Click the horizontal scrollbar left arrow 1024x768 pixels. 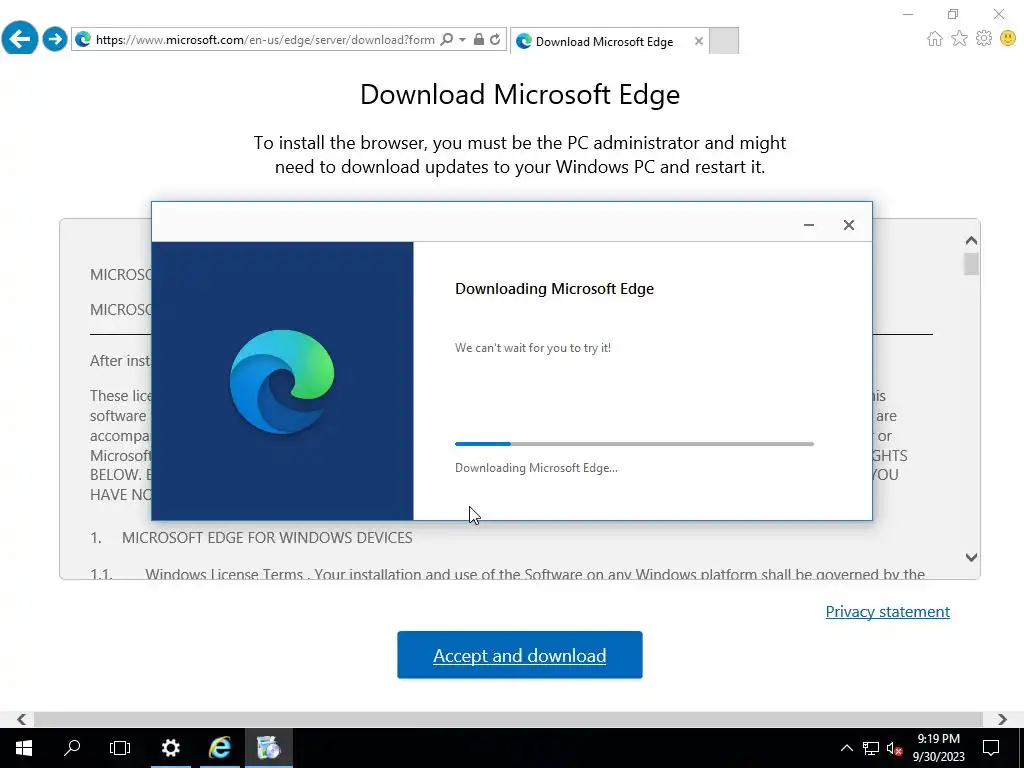click(x=22, y=719)
